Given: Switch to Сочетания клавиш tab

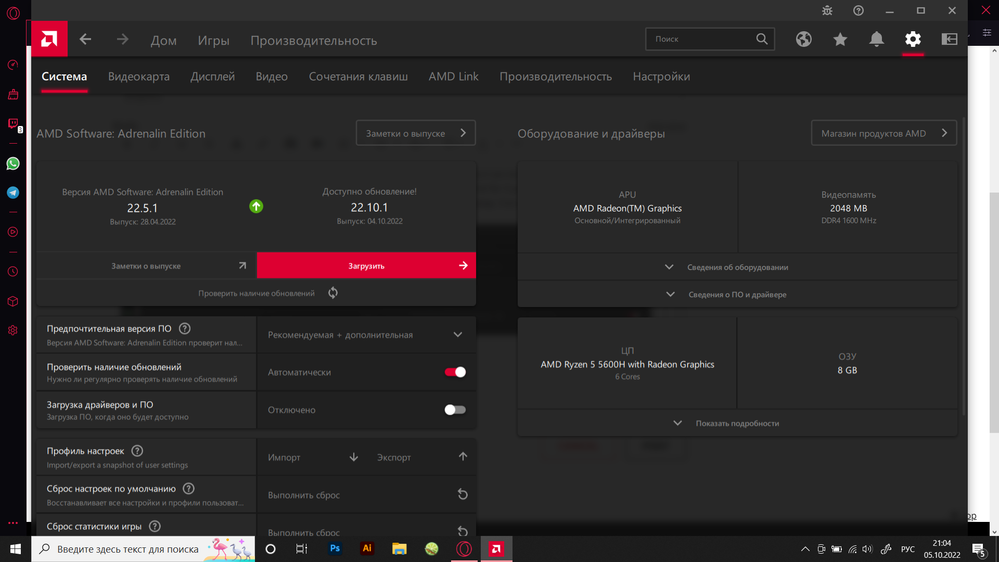Looking at the screenshot, I should pyautogui.click(x=358, y=76).
